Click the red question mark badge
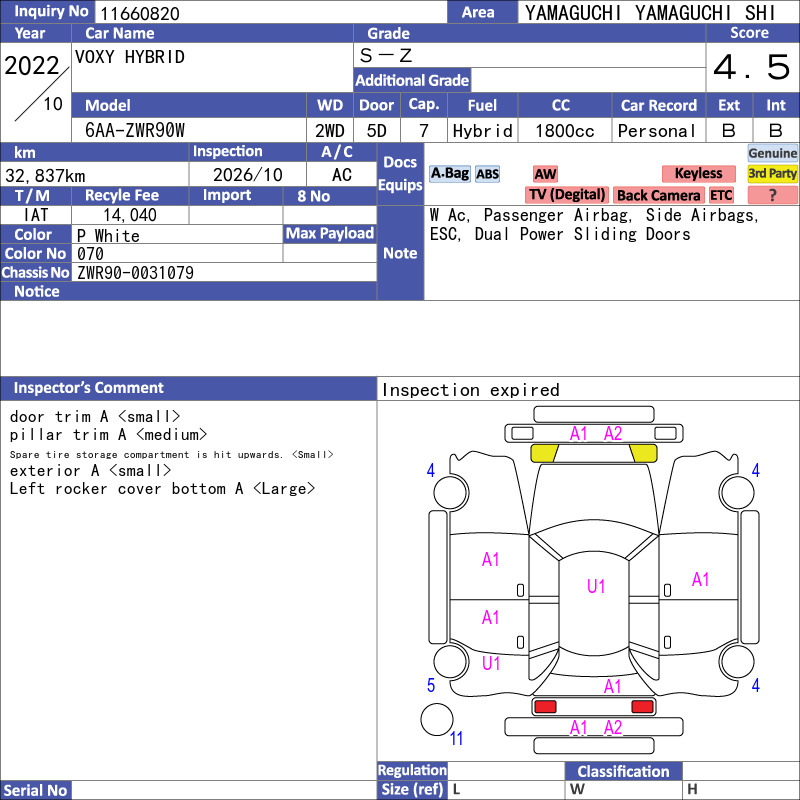The height and width of the screenshot is (800, 800). click(772, 195)
